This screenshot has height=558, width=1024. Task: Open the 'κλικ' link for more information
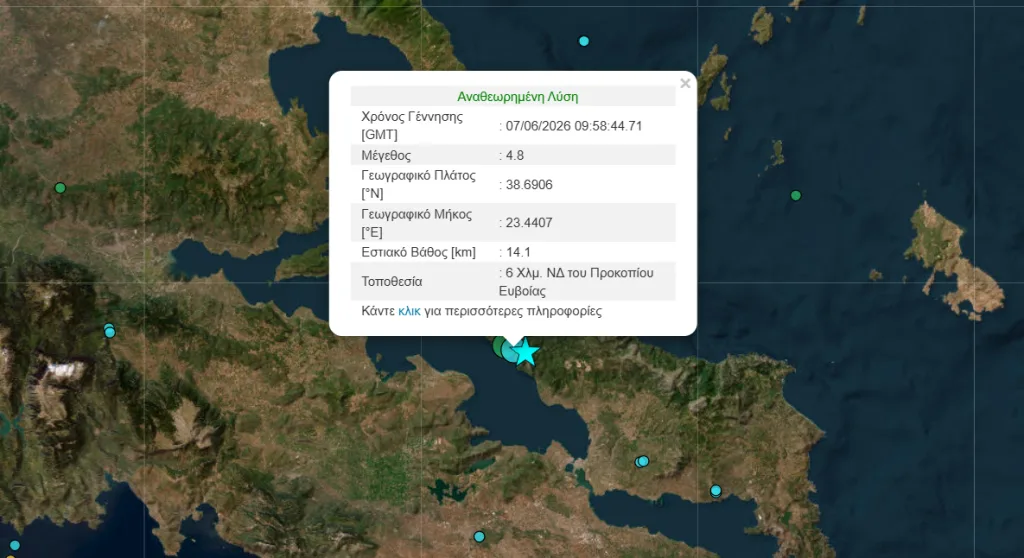tap(409, 311)
